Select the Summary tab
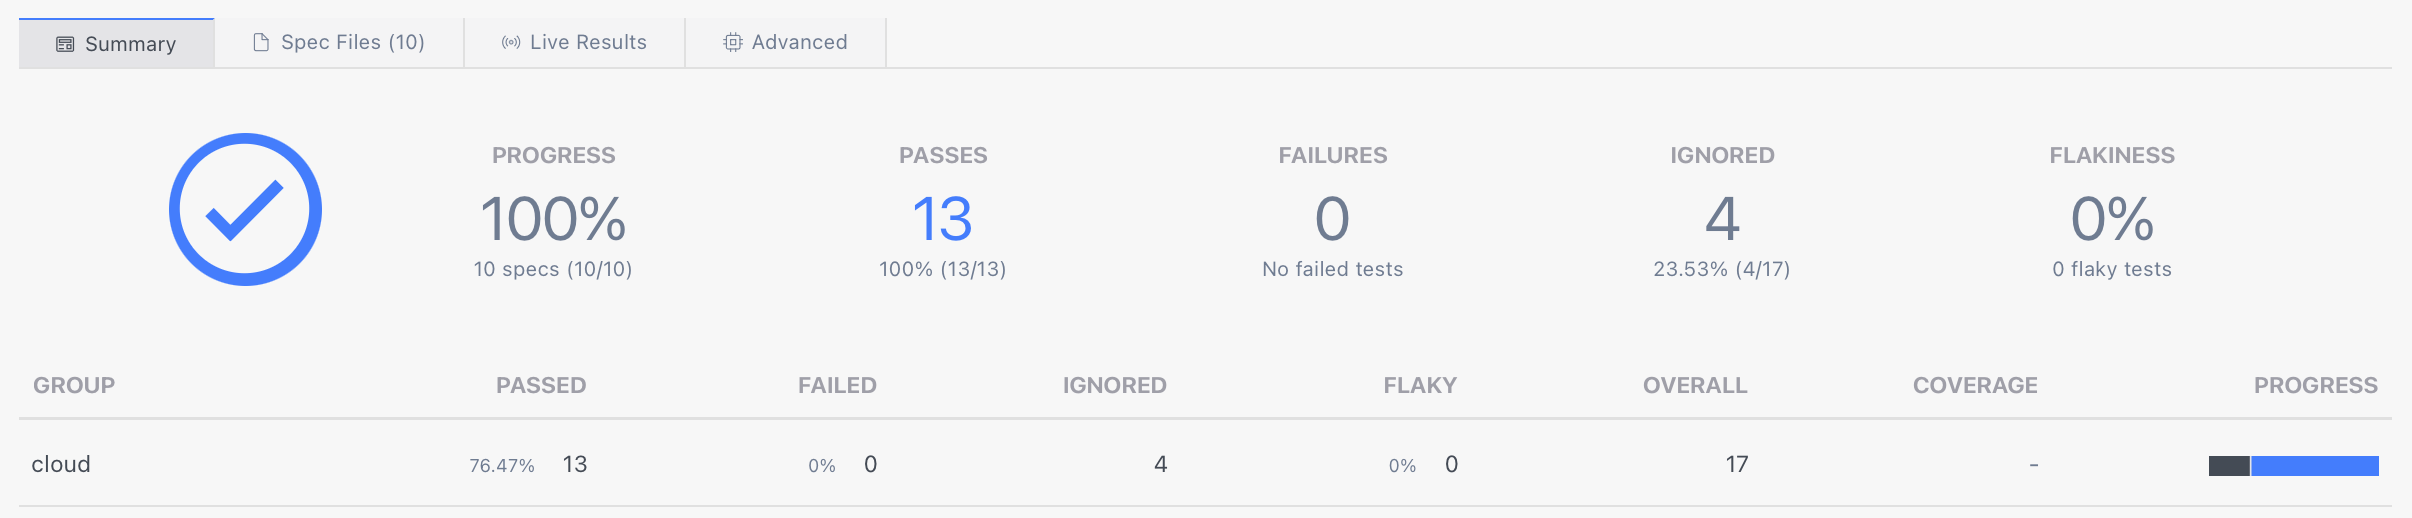This screenshot has height=518, width=2412. click(x=130, y=44)
